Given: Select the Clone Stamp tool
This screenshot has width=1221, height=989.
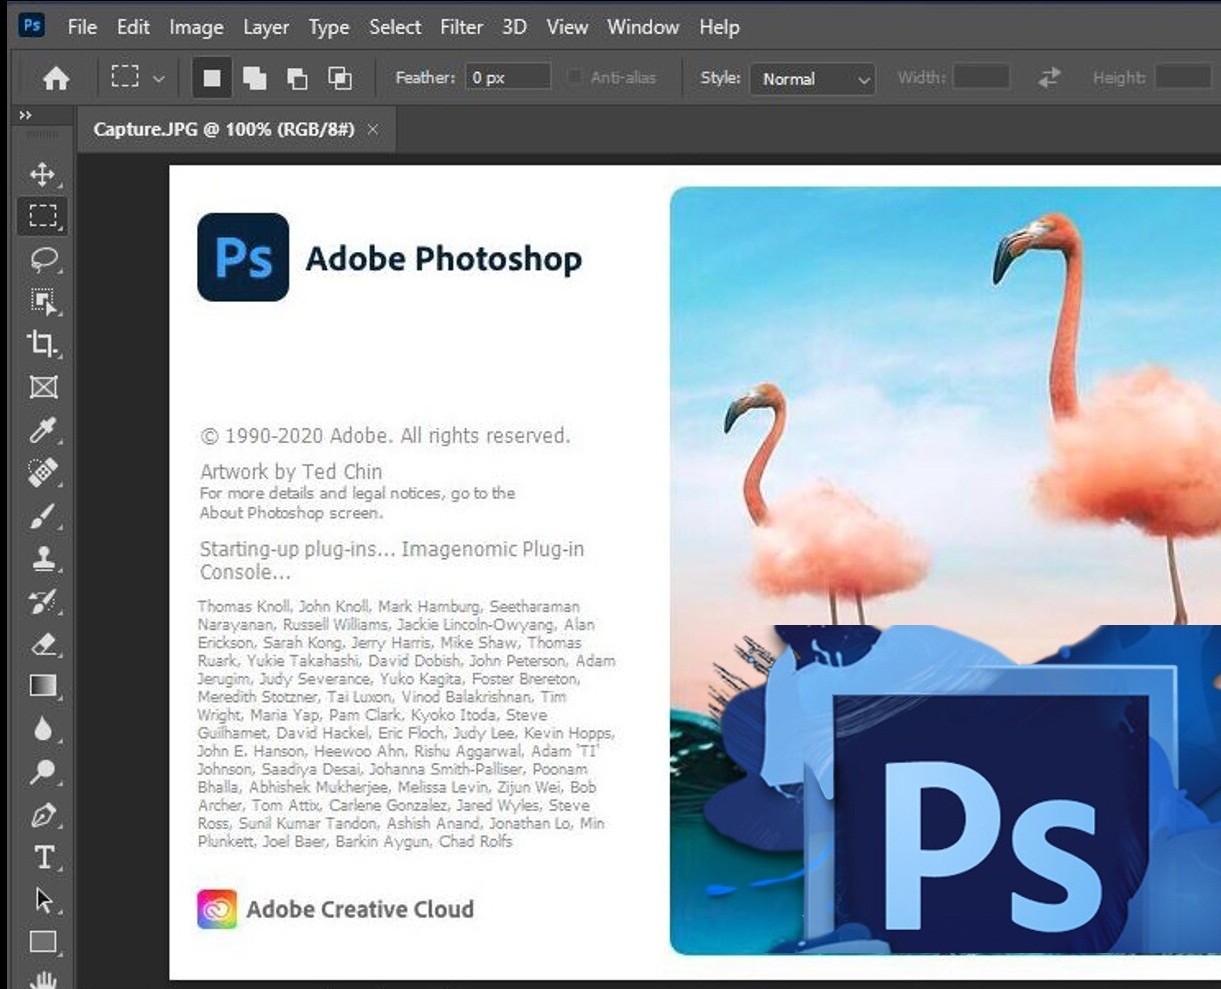Looking at the screenshot, I should click(42, 559).
